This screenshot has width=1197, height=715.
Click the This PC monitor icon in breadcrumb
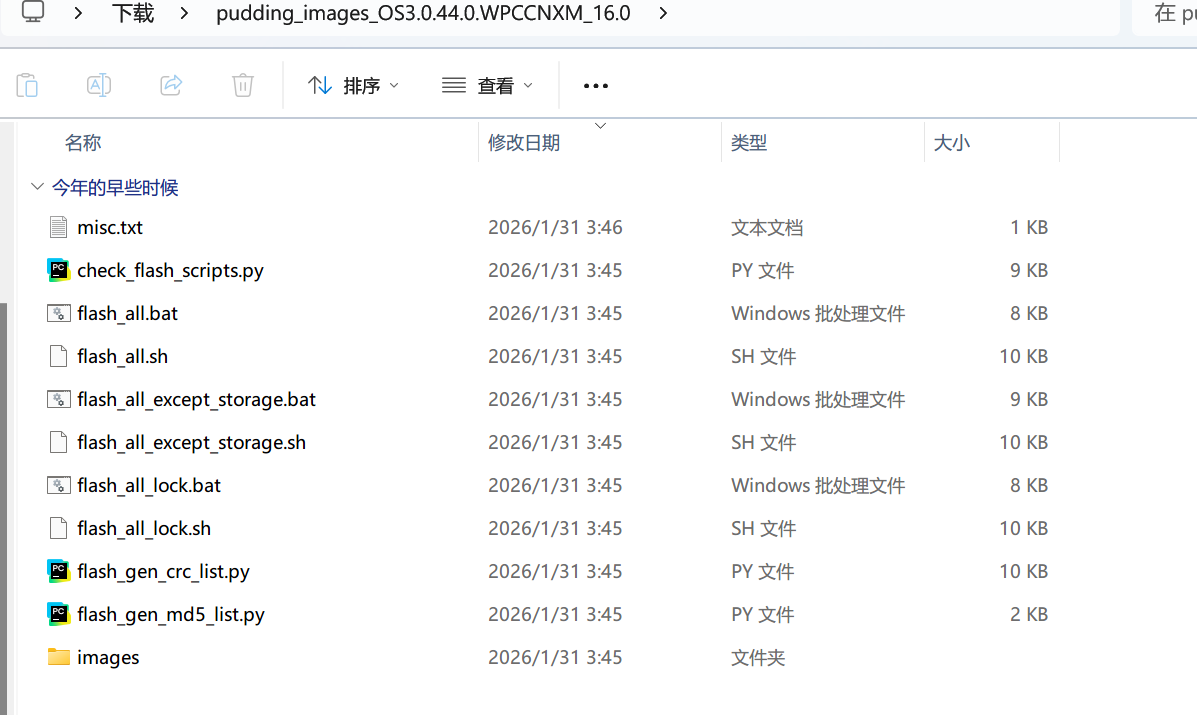tap(33, 13)
